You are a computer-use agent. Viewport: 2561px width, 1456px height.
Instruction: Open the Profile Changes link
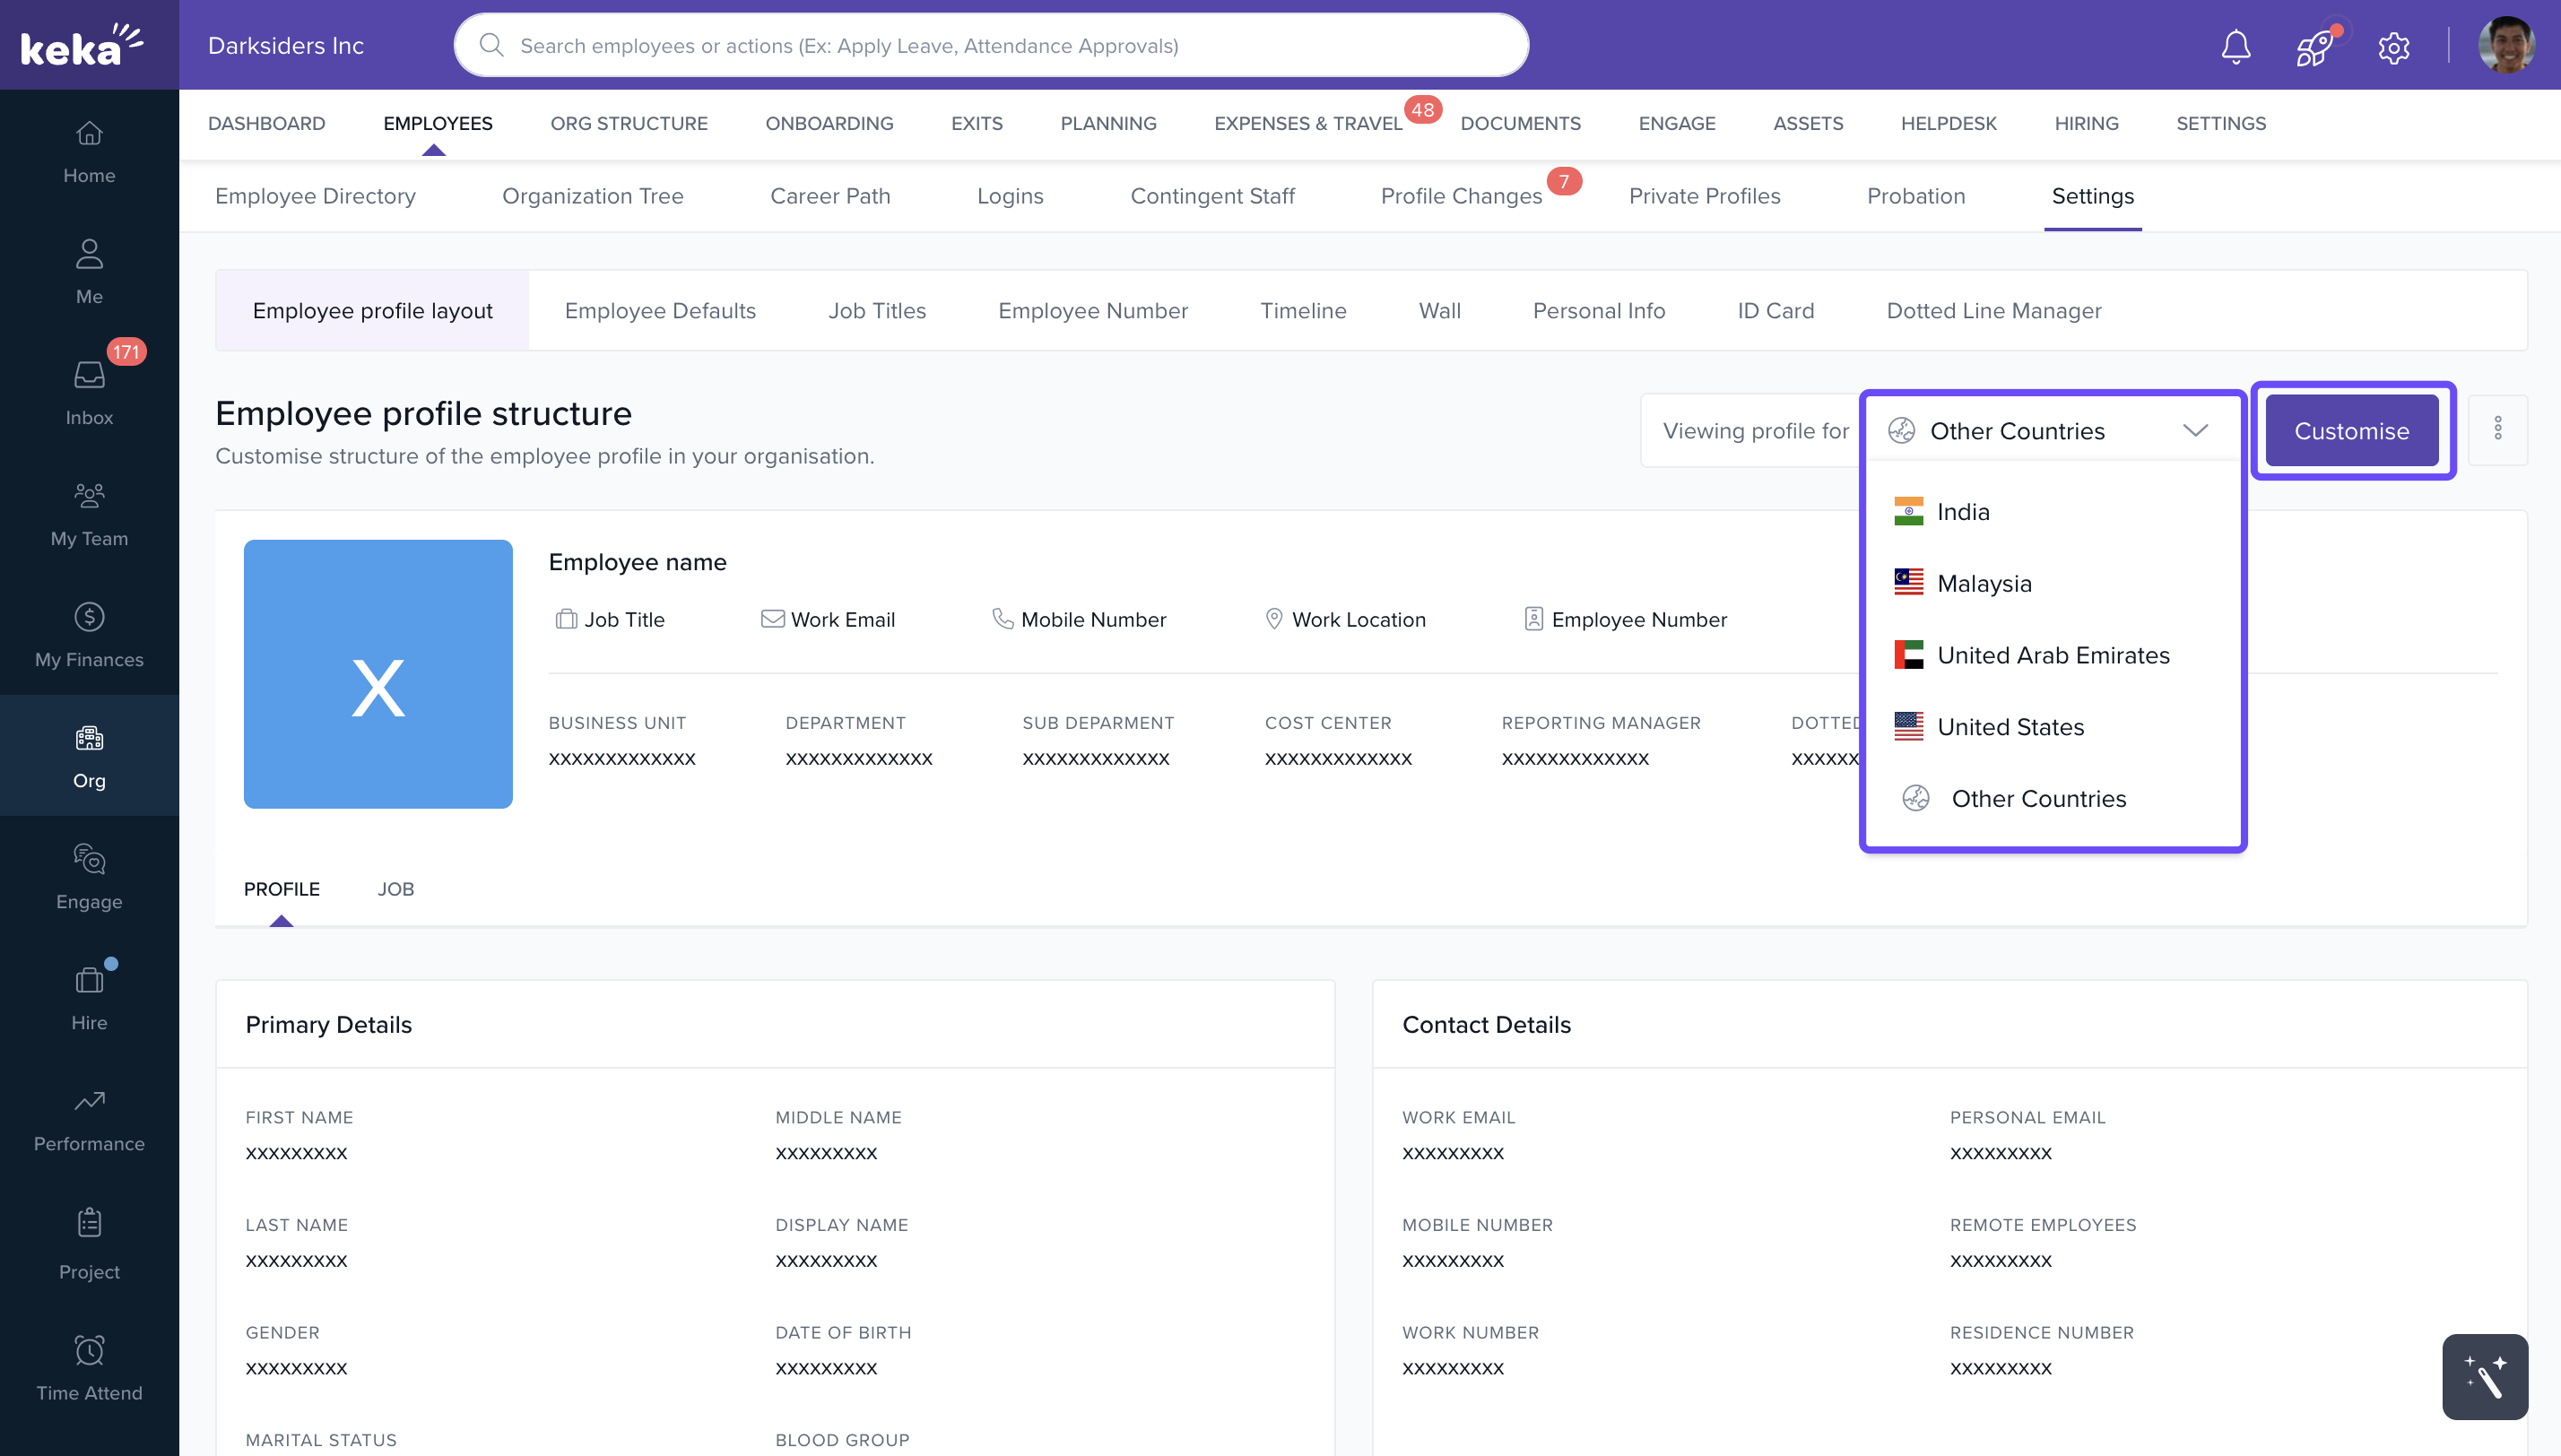tap(1461, 196)
